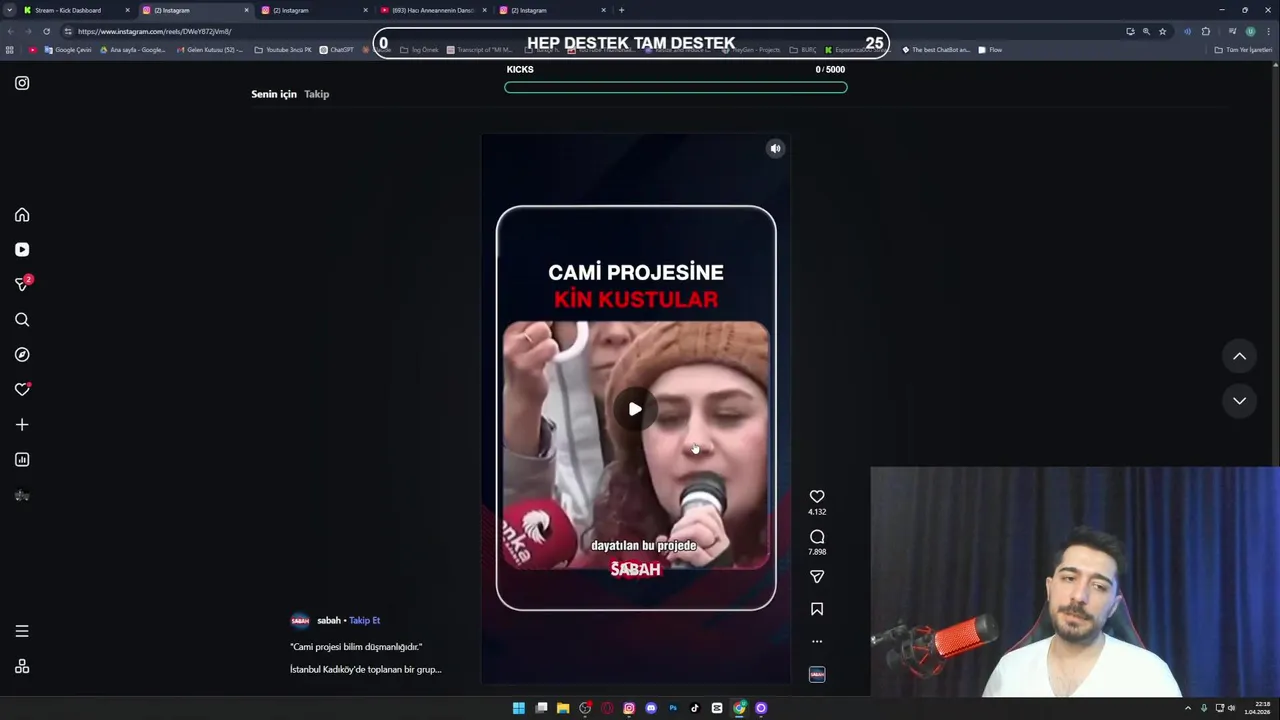Image resolution: width=1280 pixels, height=720 pixels.
Task: Open Discord in the taskbar
Action: (x=651, y=708)
